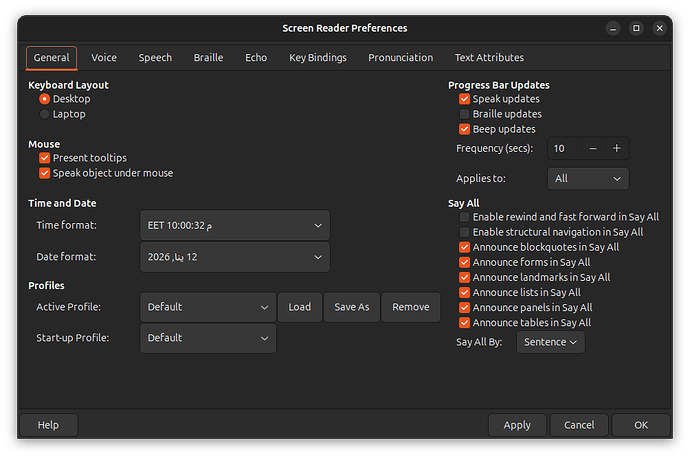Click the Frequency seconds input field

[563, 148]
